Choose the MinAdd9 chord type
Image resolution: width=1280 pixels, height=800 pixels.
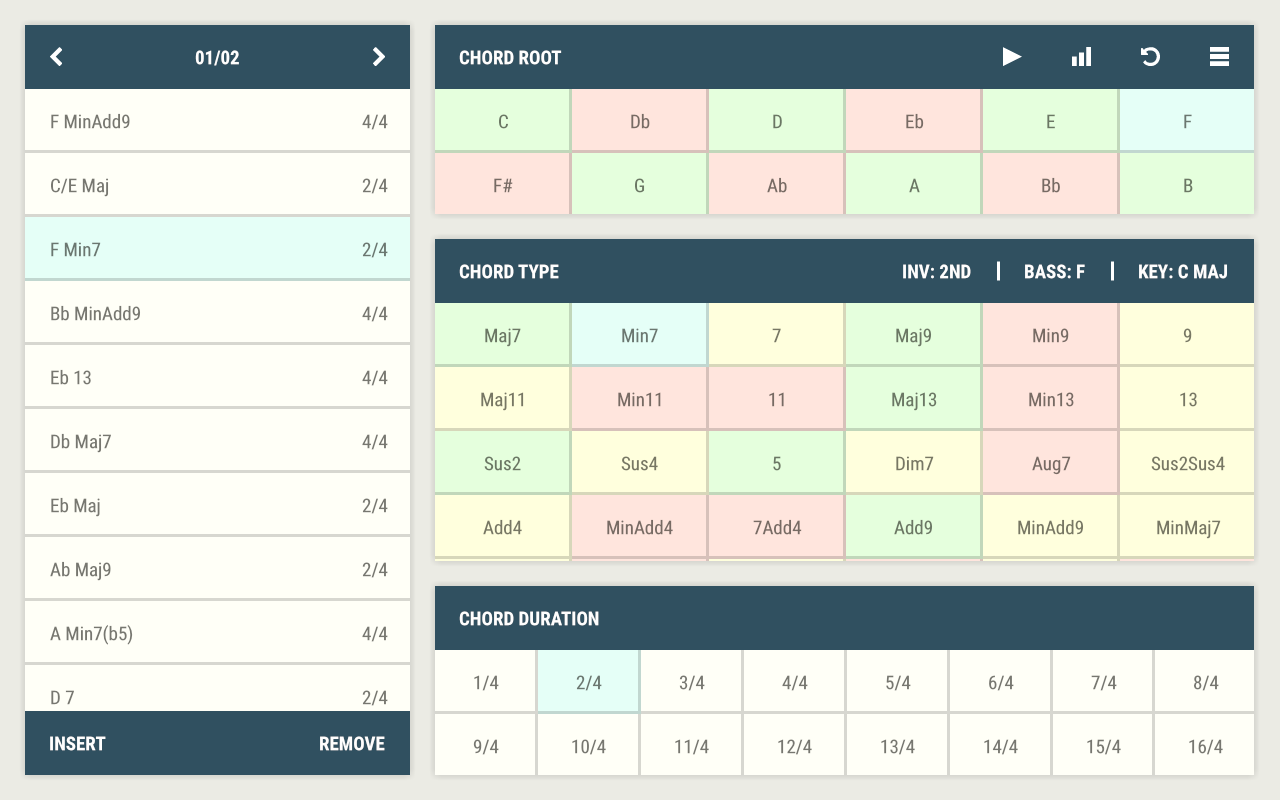click(x=1050, y=528)
